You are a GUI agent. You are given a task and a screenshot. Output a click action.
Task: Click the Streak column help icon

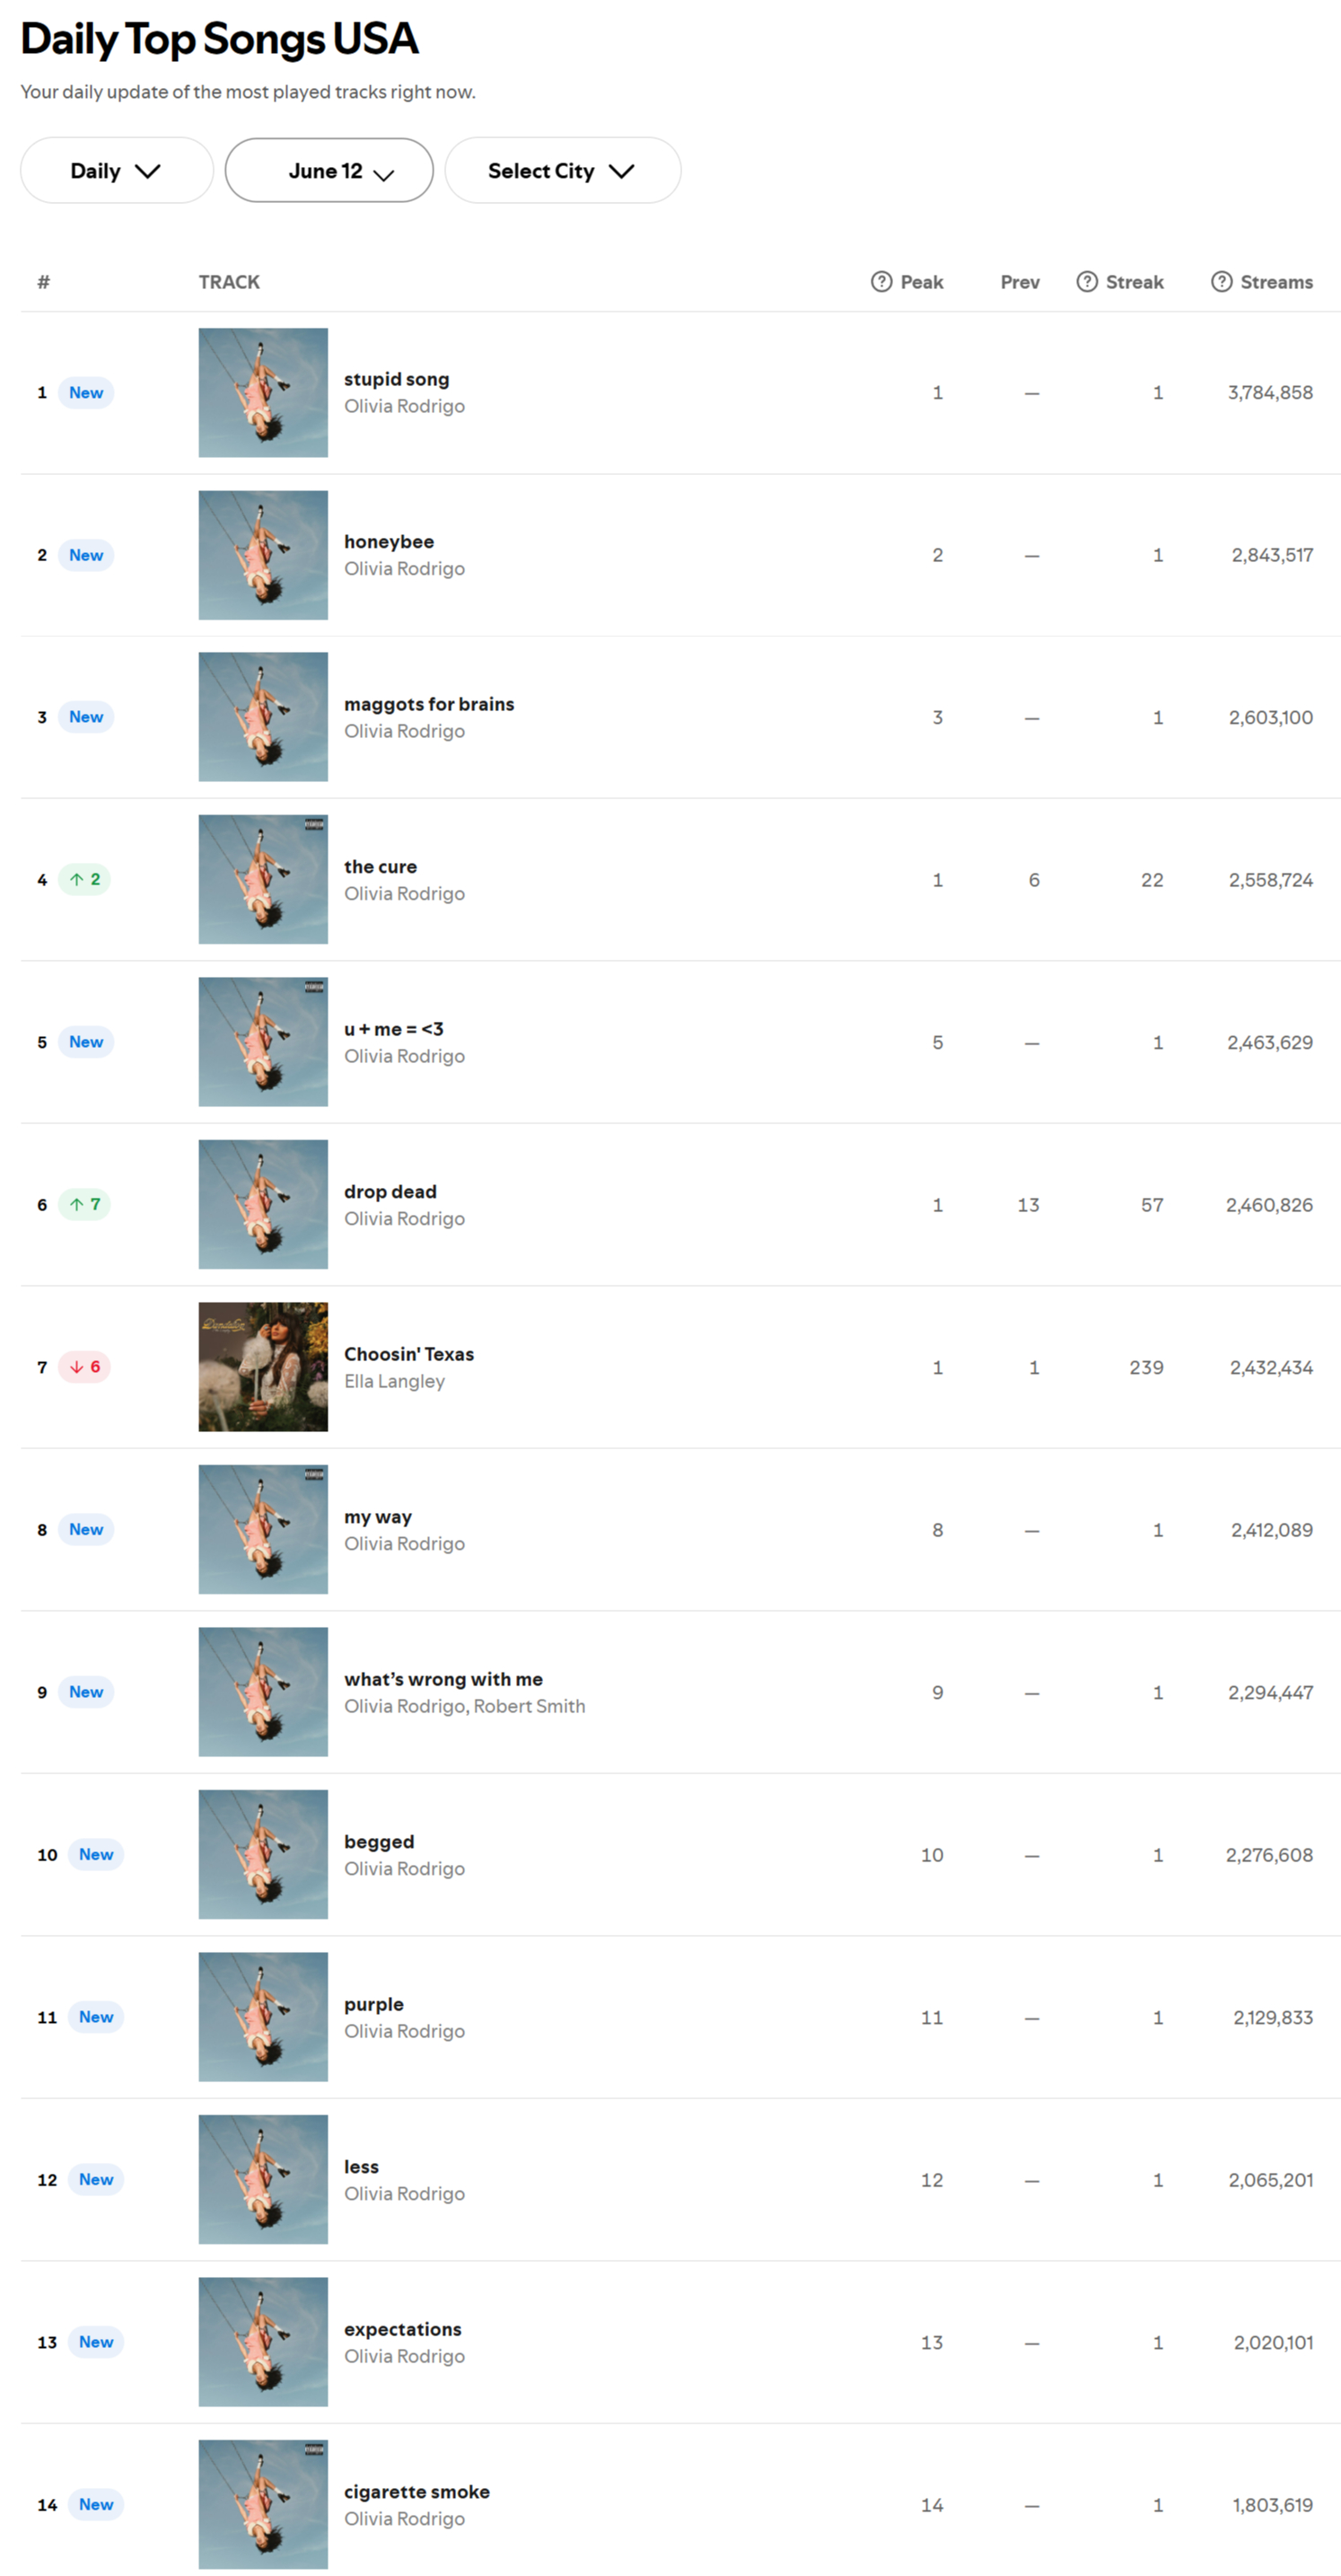coord(1086,282)
